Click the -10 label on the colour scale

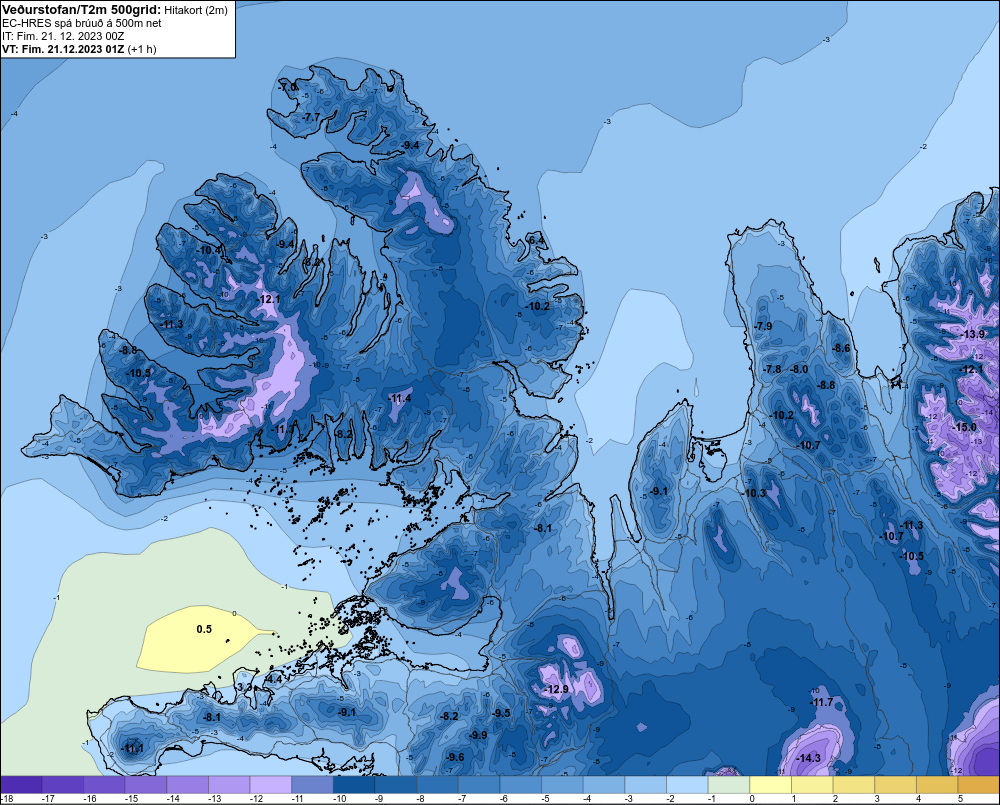(339, 799)
